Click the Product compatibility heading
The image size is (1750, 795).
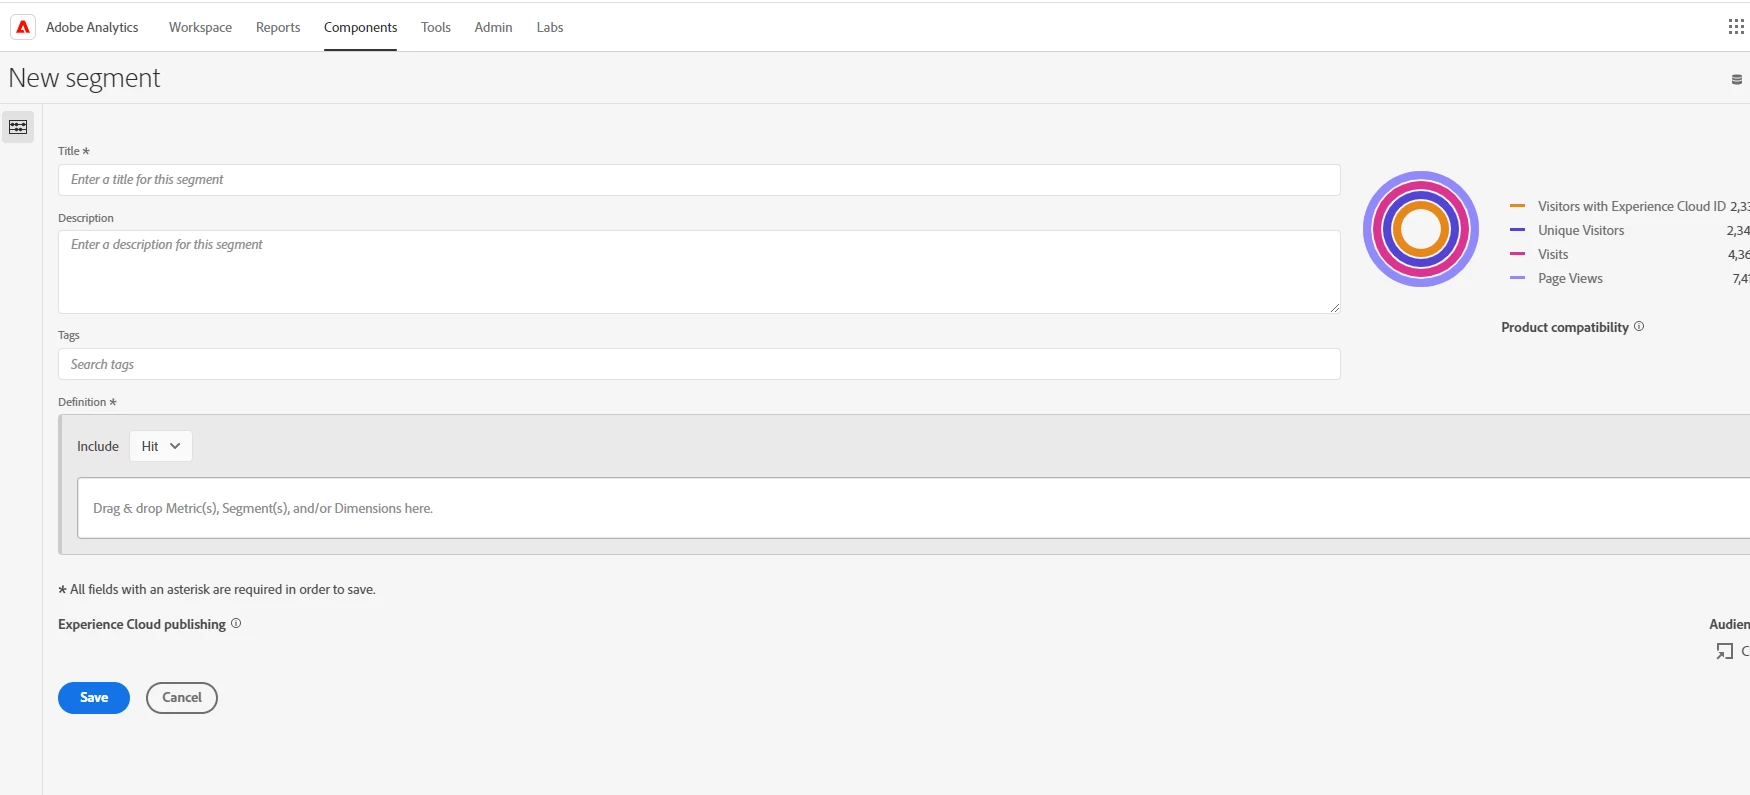(x=1565, y=327)
